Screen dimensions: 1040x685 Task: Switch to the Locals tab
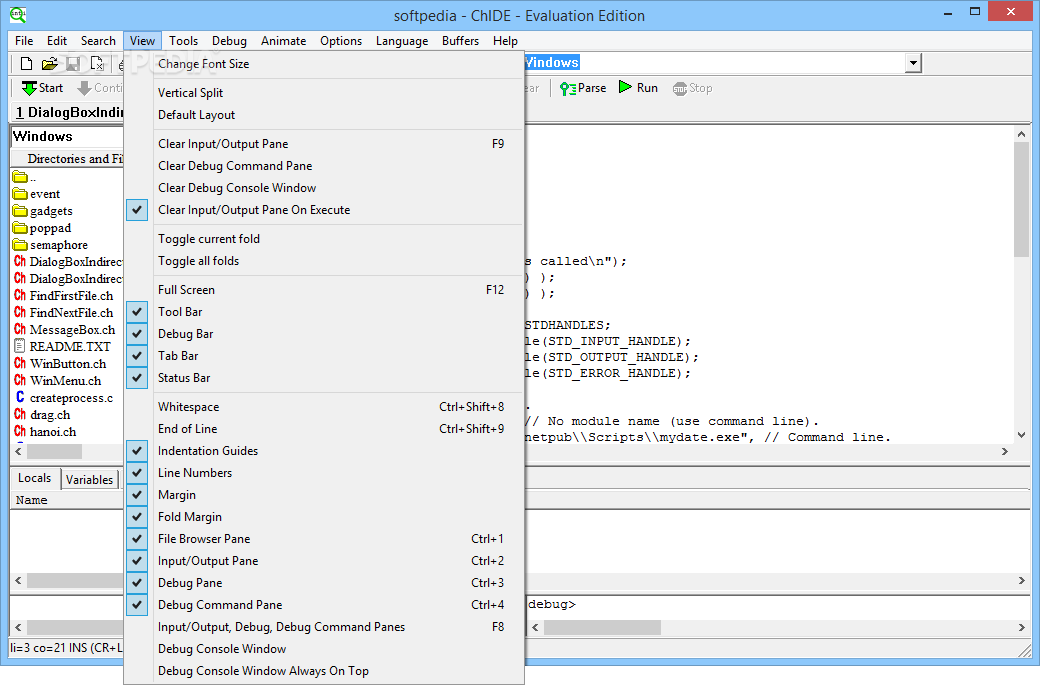click(34, 478)
